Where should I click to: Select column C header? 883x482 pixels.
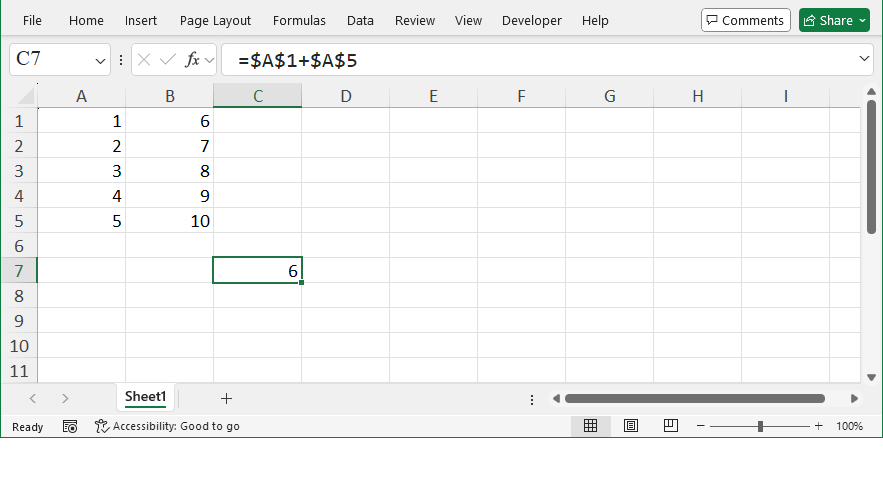[258, 96]
